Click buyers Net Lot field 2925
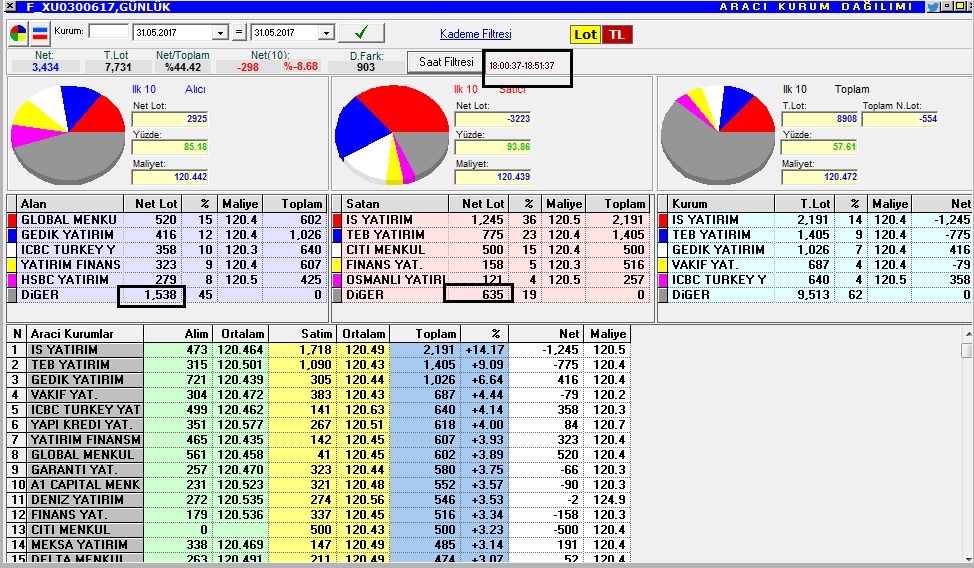The image size is (974, 568). (x=170, y=119)
